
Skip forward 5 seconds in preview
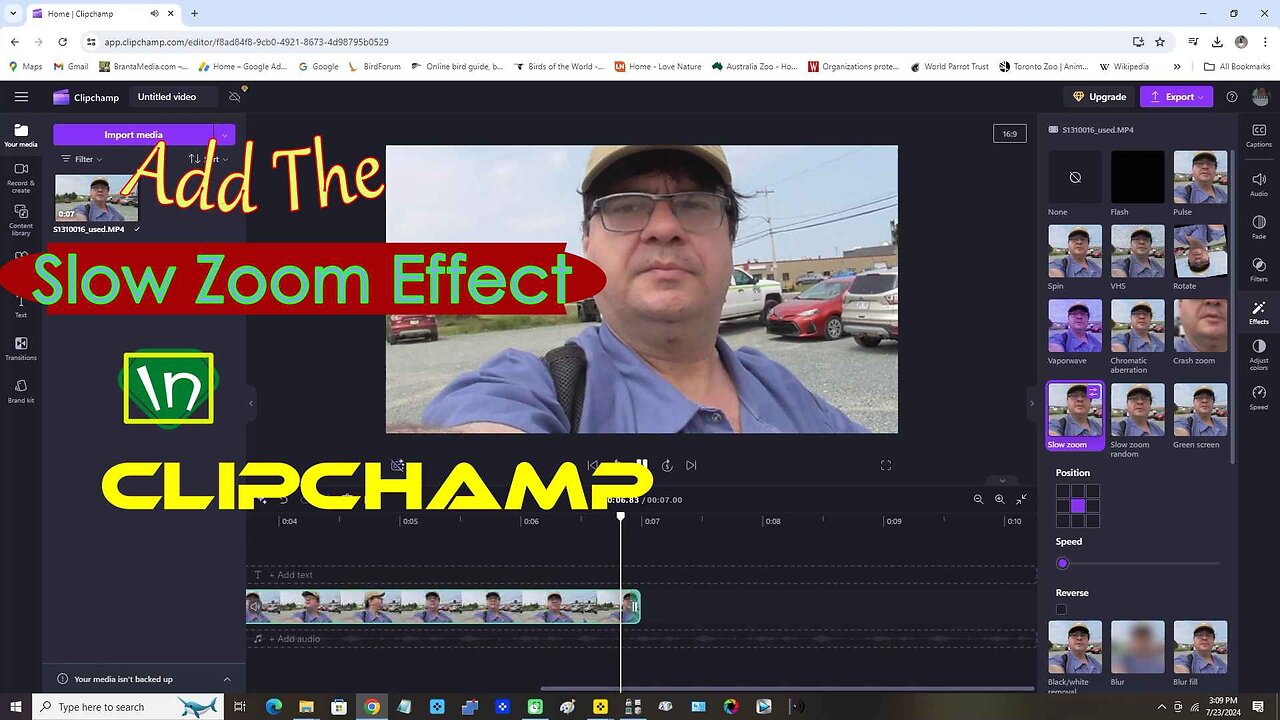(667, 465)
